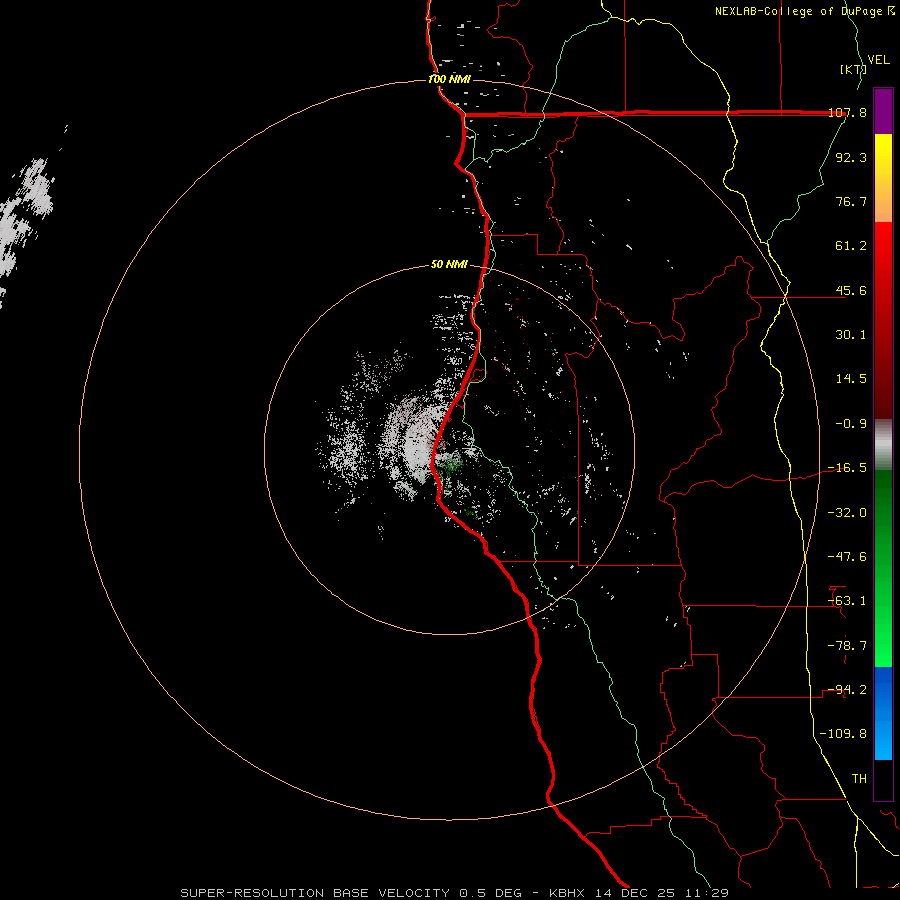Click the 76.7 legend value
The height and width of the screenshot is (900, 900).
point(851,201)
